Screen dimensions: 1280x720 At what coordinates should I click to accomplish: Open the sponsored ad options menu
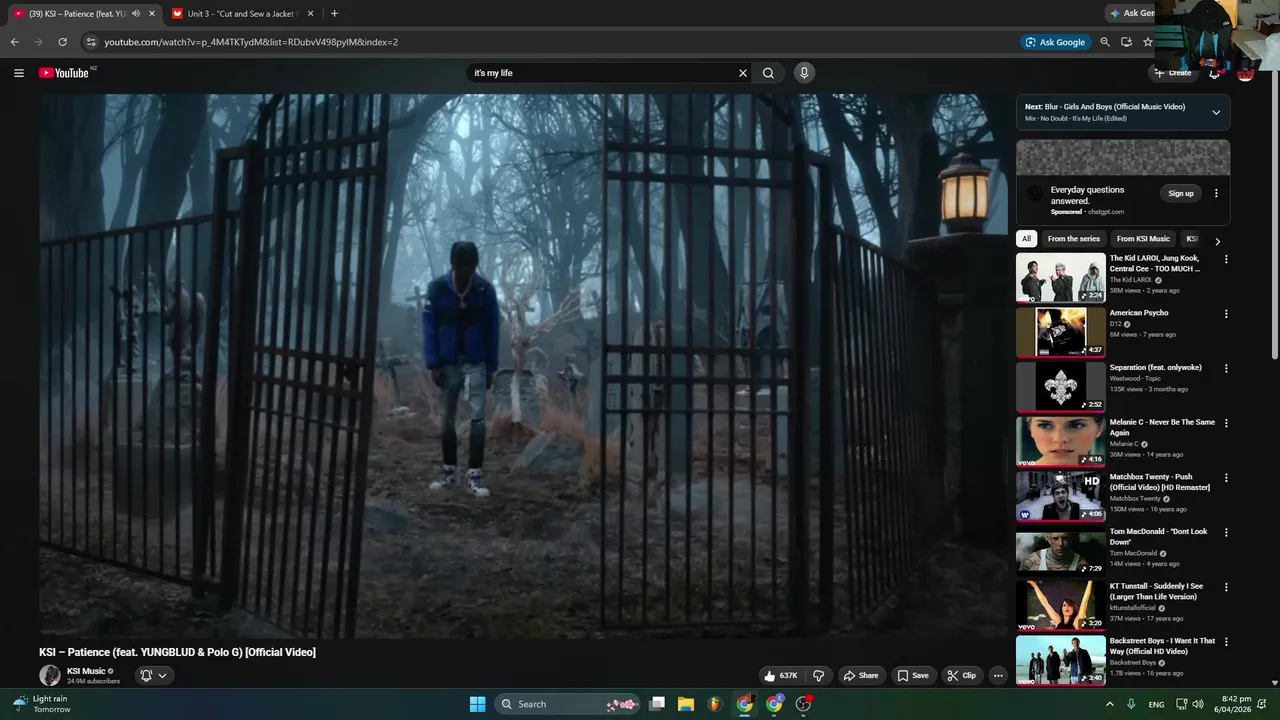pos(1216,193)
